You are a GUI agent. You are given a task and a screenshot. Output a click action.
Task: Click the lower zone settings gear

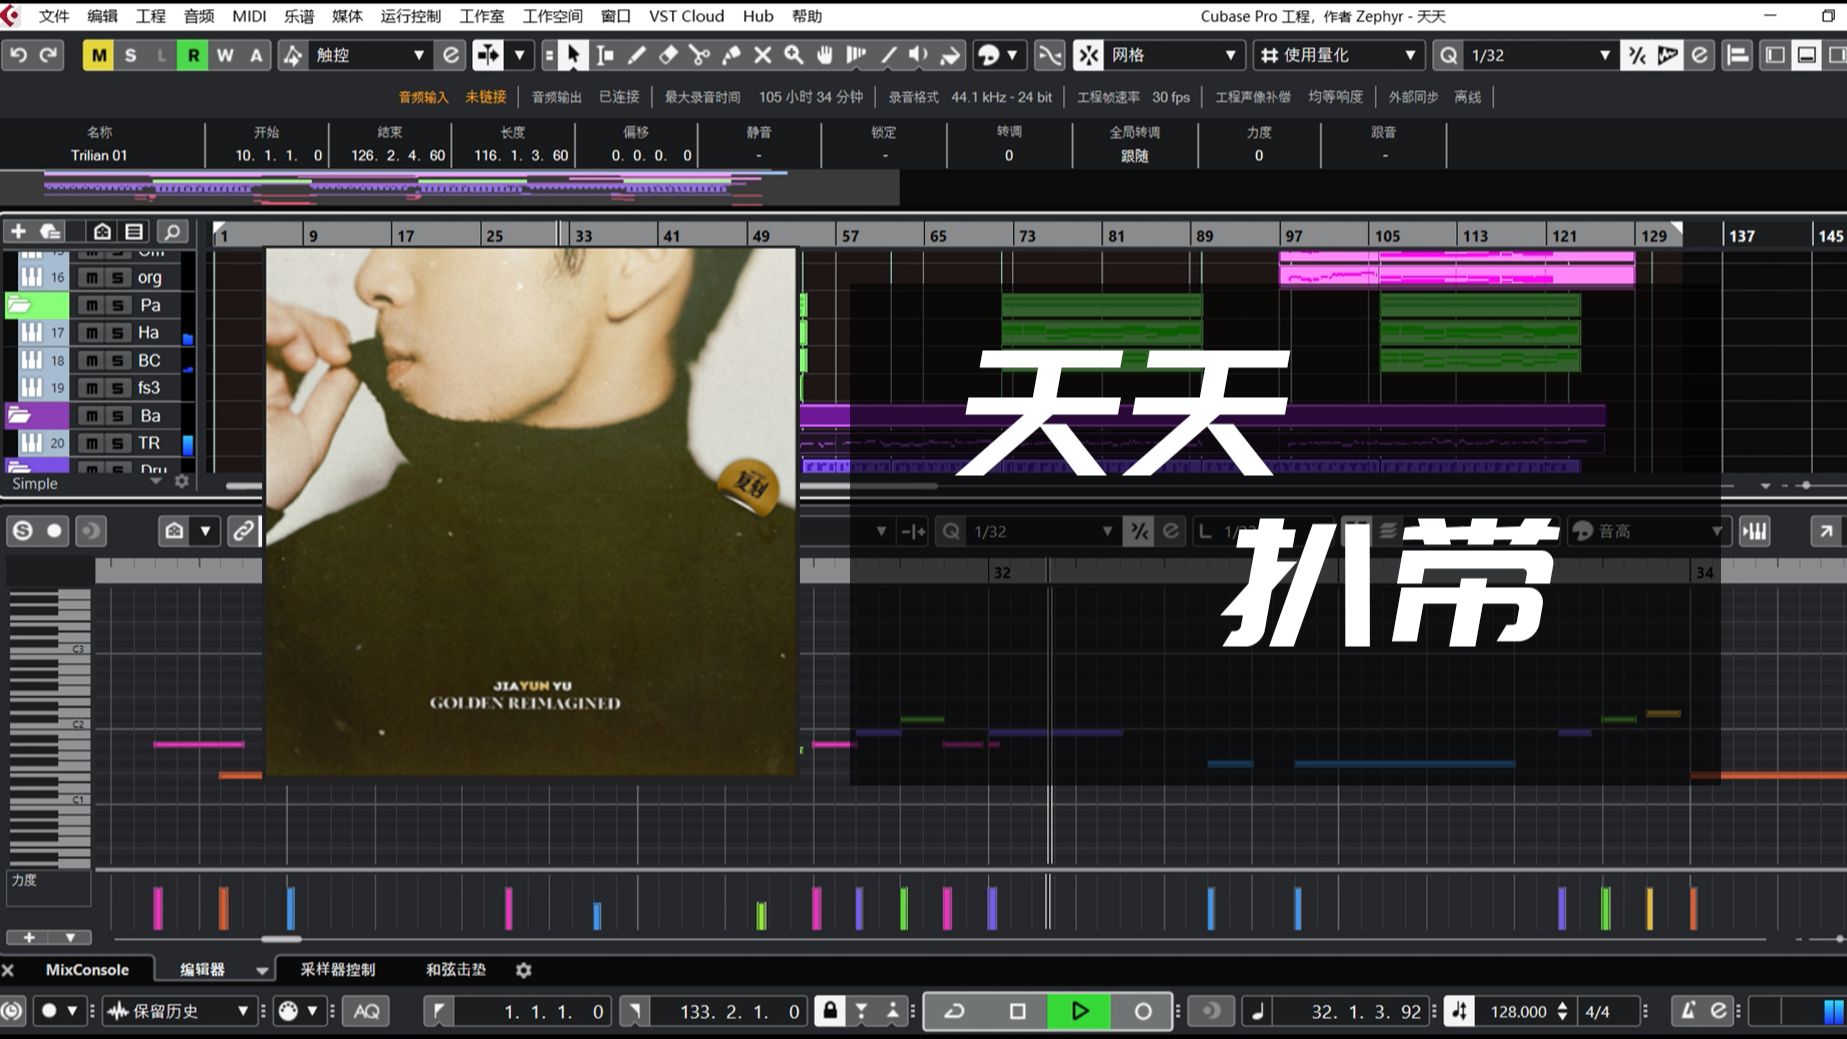[x=523, y=970]
